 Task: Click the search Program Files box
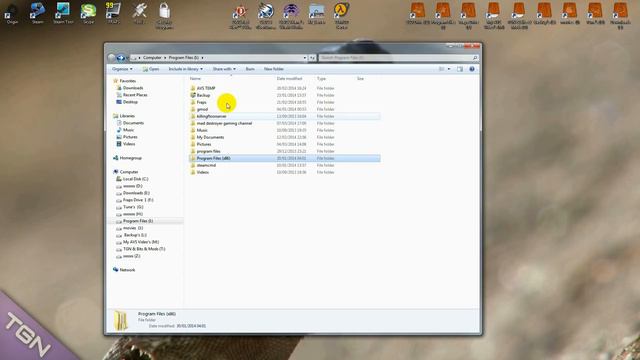pos(398,58)
